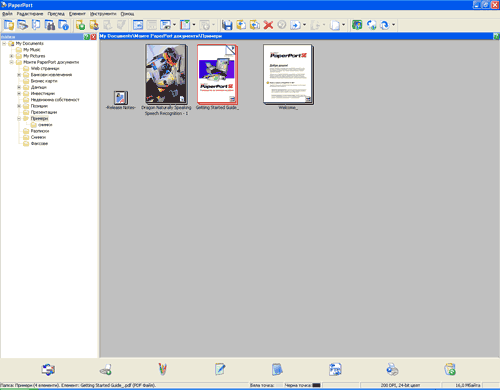Open dropdown arrow next to sort options icon

[194, 25]
